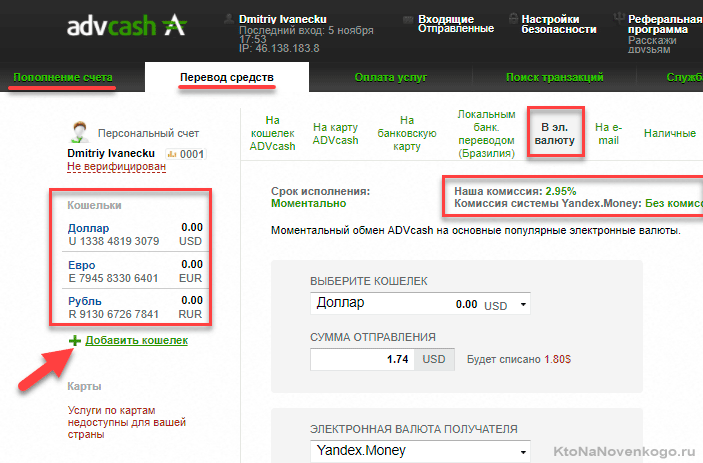
Task: Click the Dmitriy Ivanecku name in header
Action: pos(283,19)
